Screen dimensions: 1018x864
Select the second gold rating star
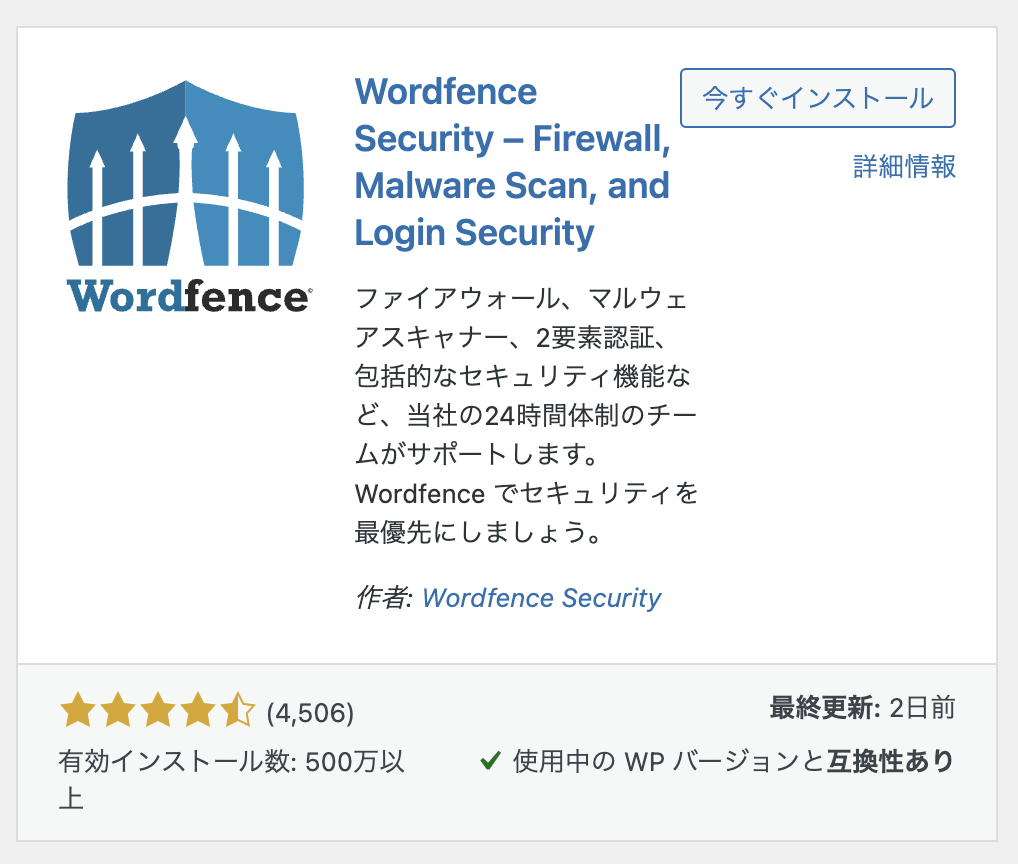click(x=118, y=710)
